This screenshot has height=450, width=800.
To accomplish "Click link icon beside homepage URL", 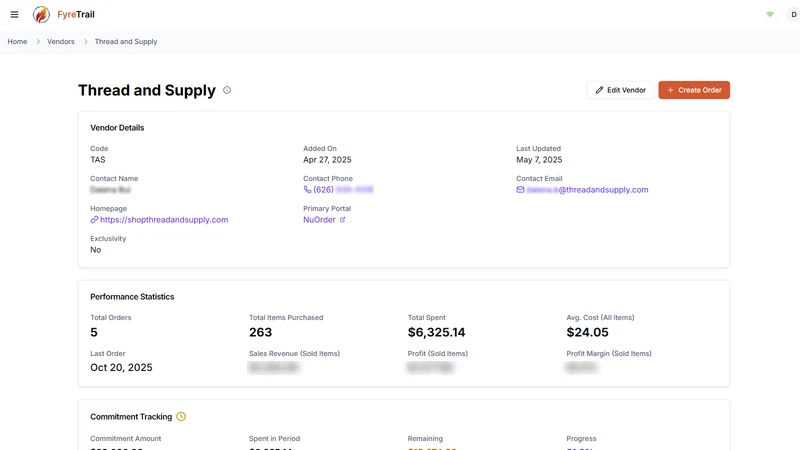I will click(94, 219).
